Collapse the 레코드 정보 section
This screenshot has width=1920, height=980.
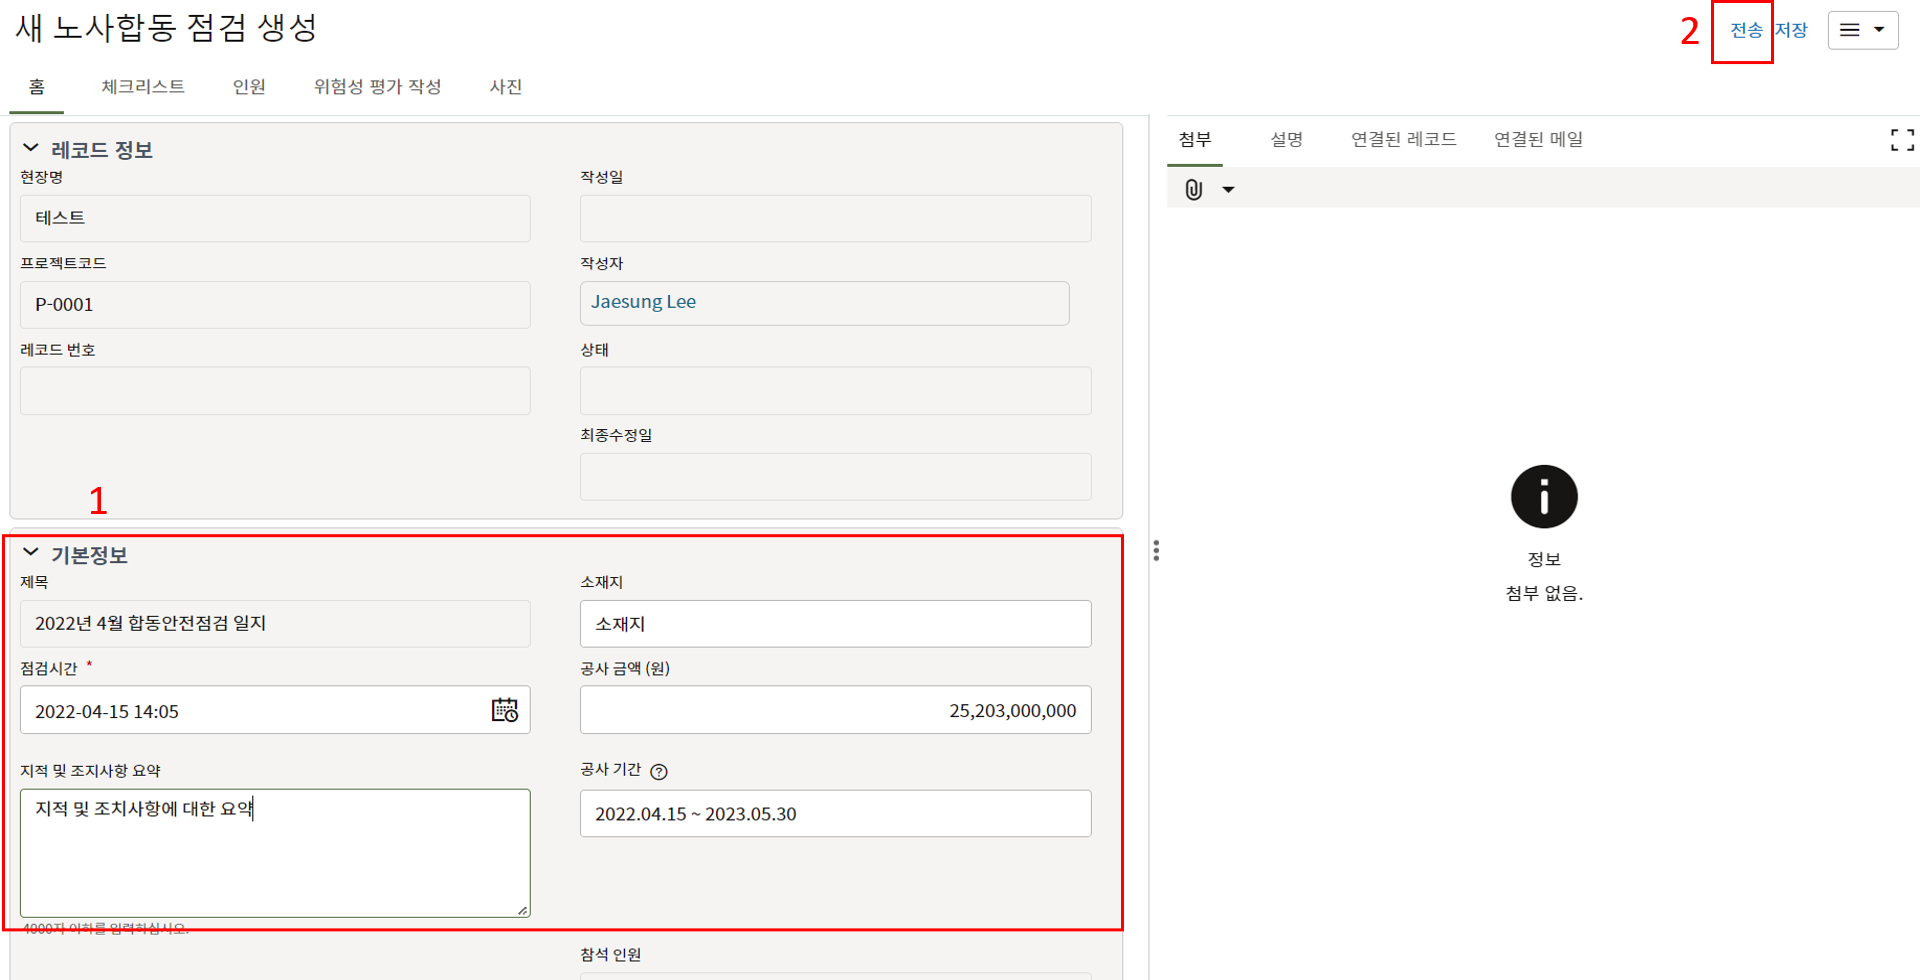(x=31, y=149)
